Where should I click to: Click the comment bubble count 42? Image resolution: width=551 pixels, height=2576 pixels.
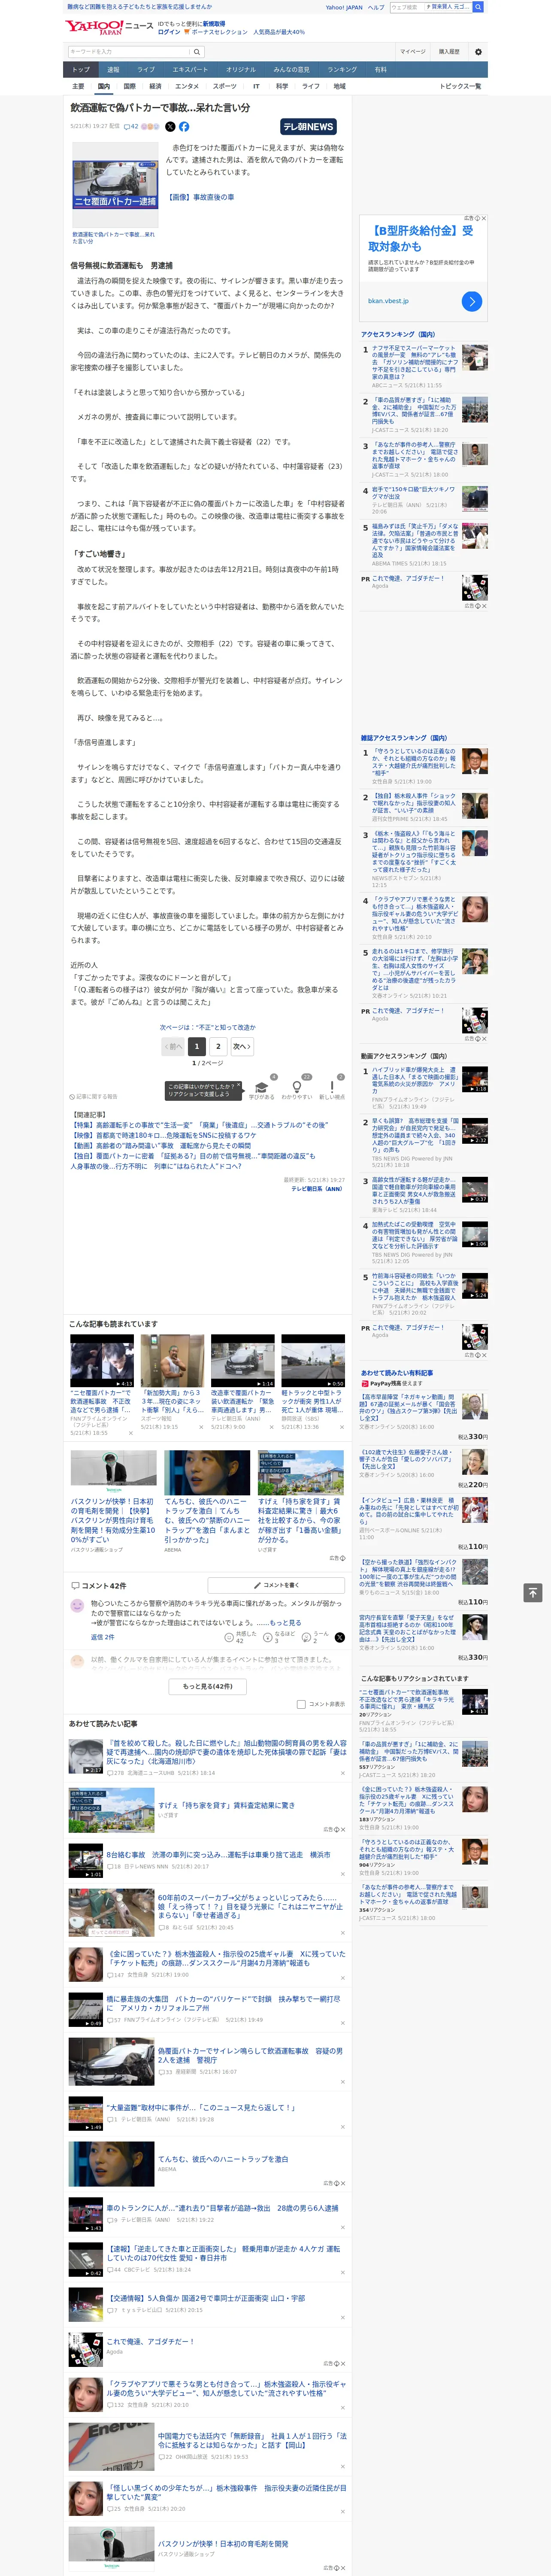tap(131, 127)
